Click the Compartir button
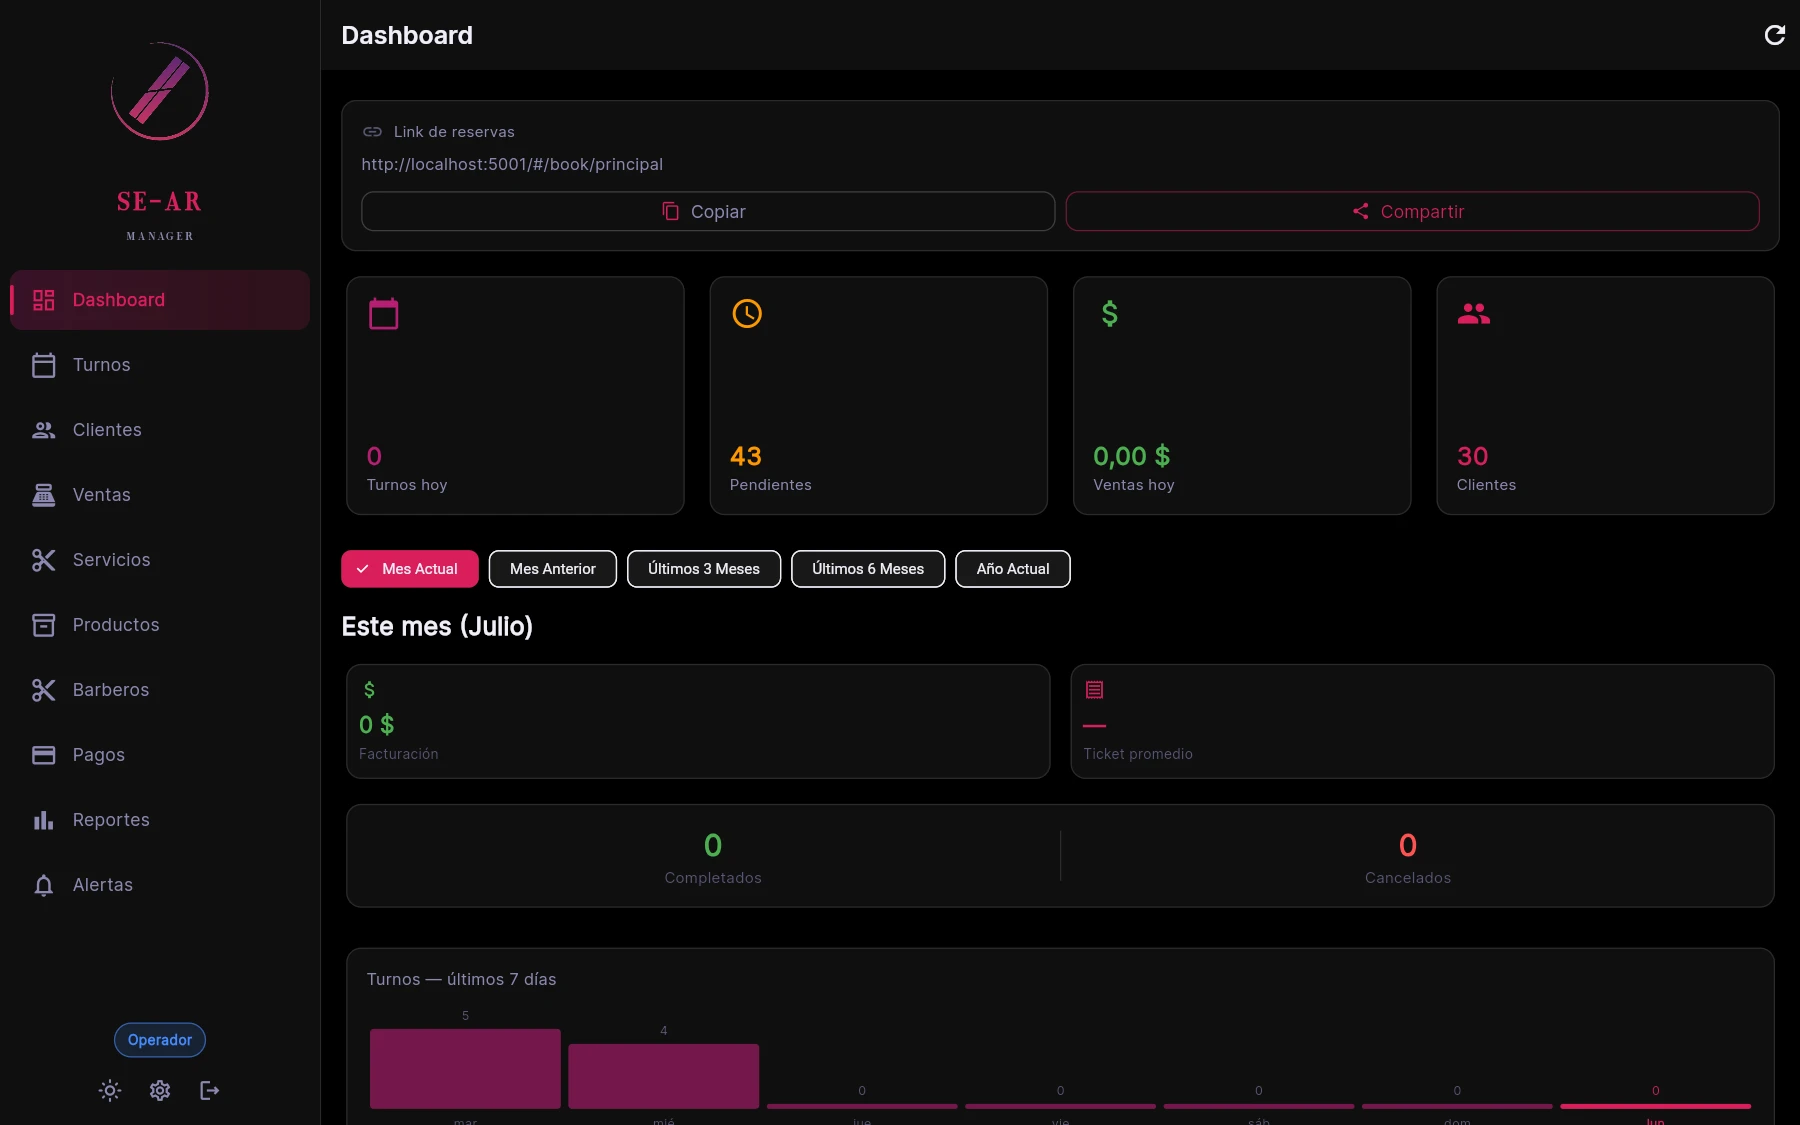 tap(1413, 212)
